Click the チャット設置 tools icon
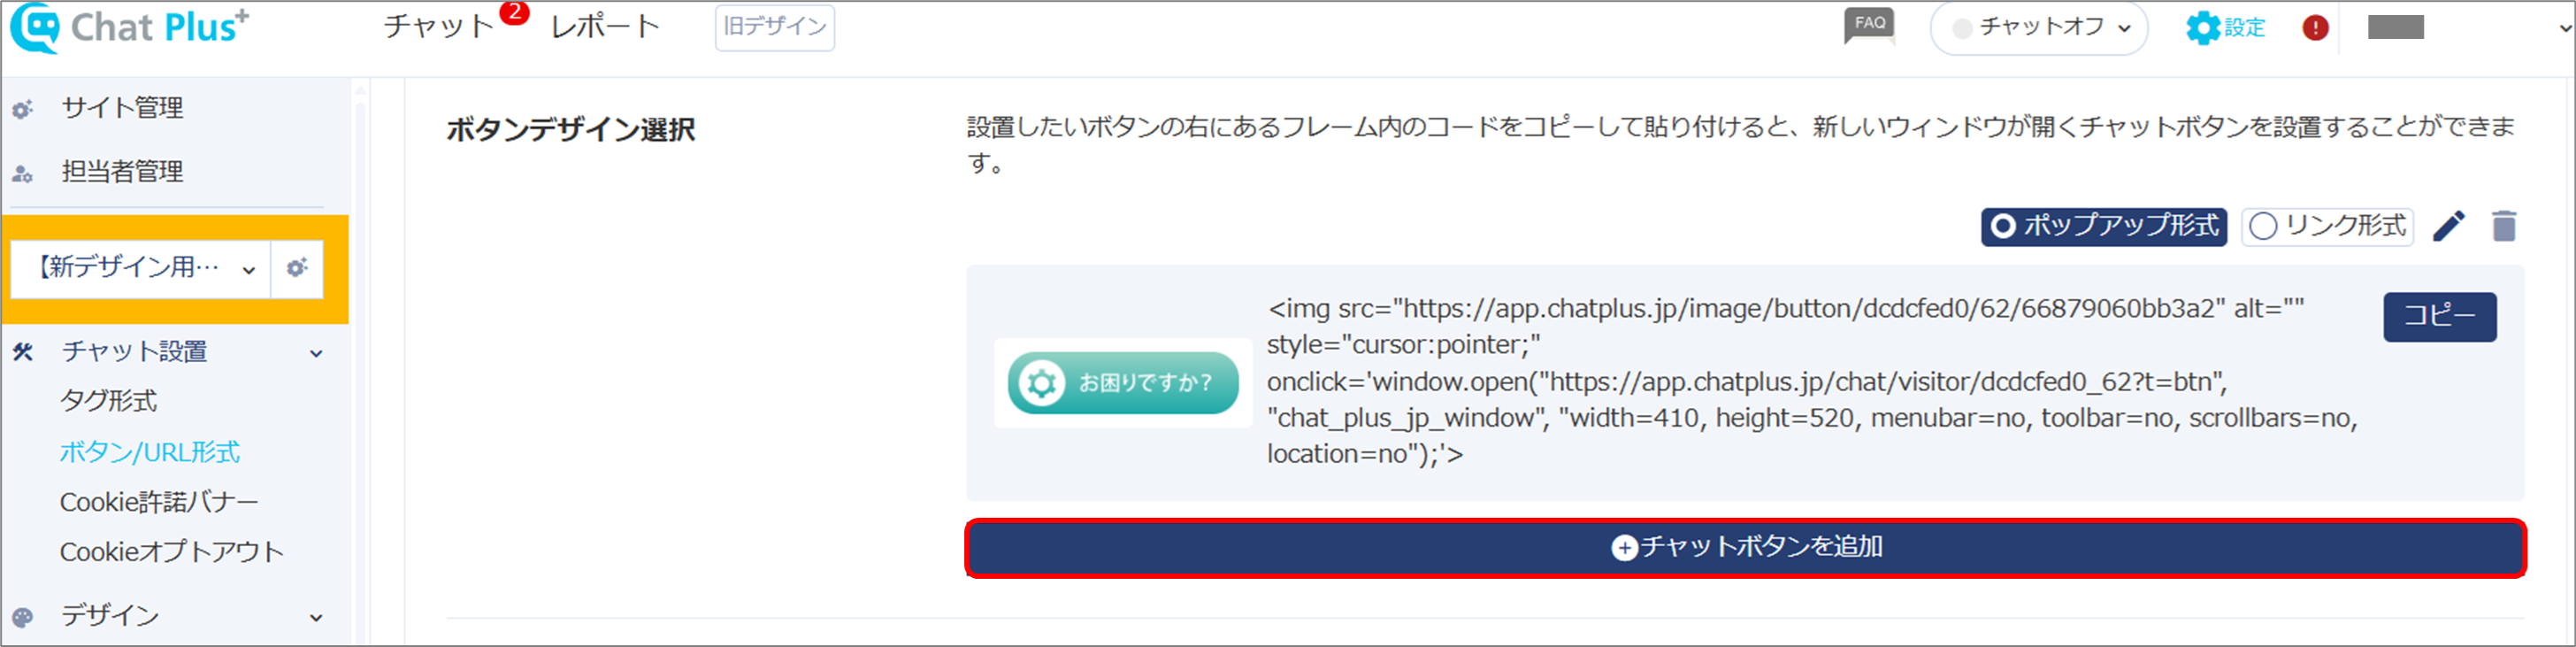 (x=23, y=352)
